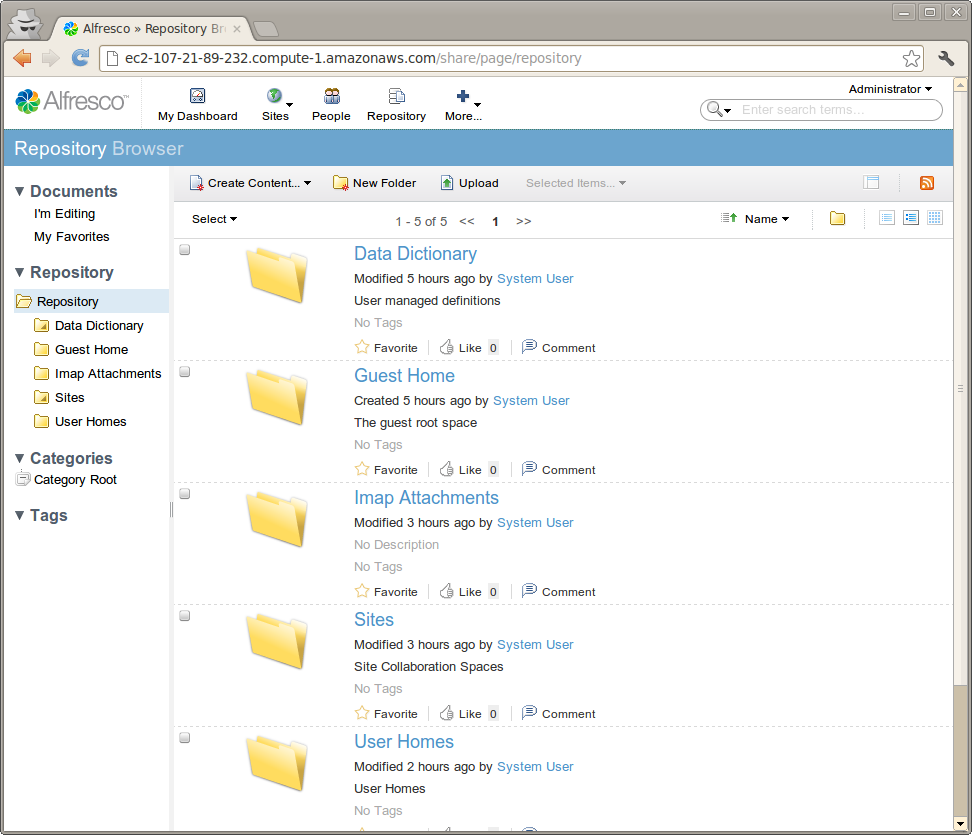Favorite the Data Dictionary folder
The height and width of the screenshot is (835, 972).
[x=386, y=347]
